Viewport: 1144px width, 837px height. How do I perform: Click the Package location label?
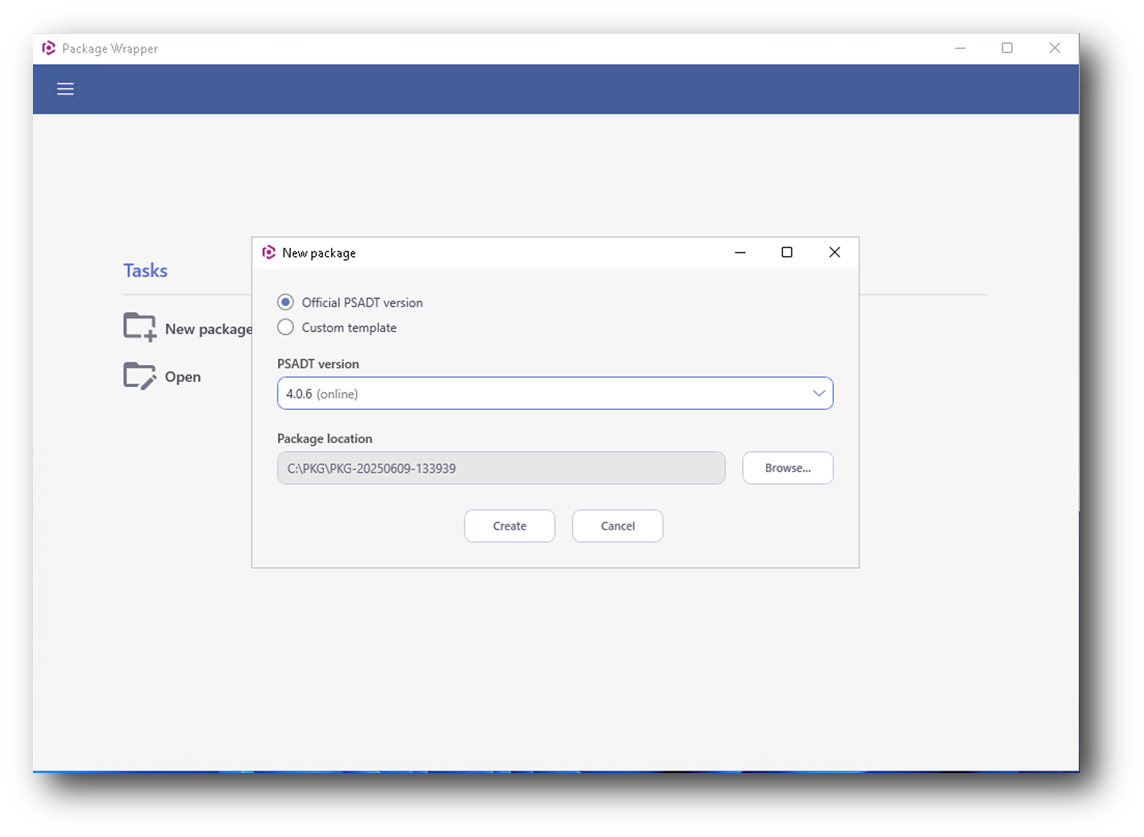pyautogui.click(x=325, y=439)
